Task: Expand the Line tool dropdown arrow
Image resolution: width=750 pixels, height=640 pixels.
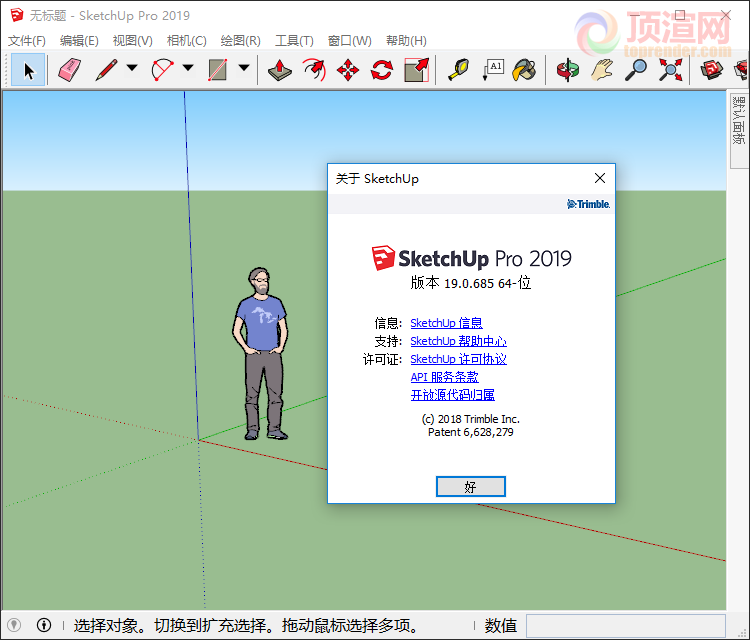Action: pyautogui.click(x=132, y=68)
